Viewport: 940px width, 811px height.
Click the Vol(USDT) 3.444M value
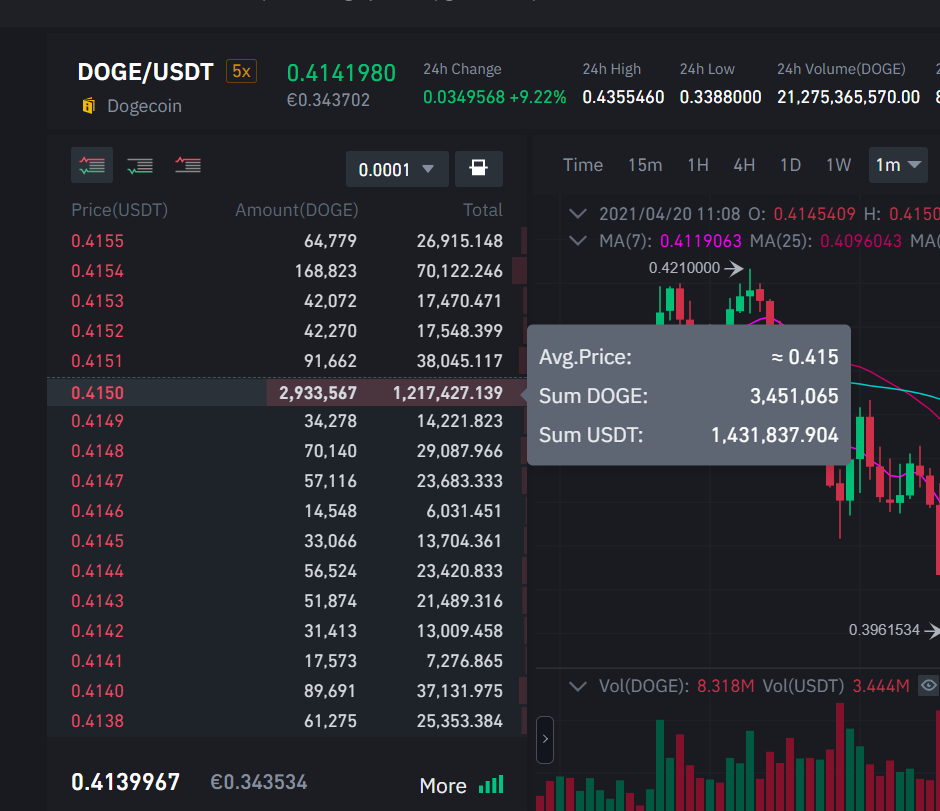tap(881, 686)
